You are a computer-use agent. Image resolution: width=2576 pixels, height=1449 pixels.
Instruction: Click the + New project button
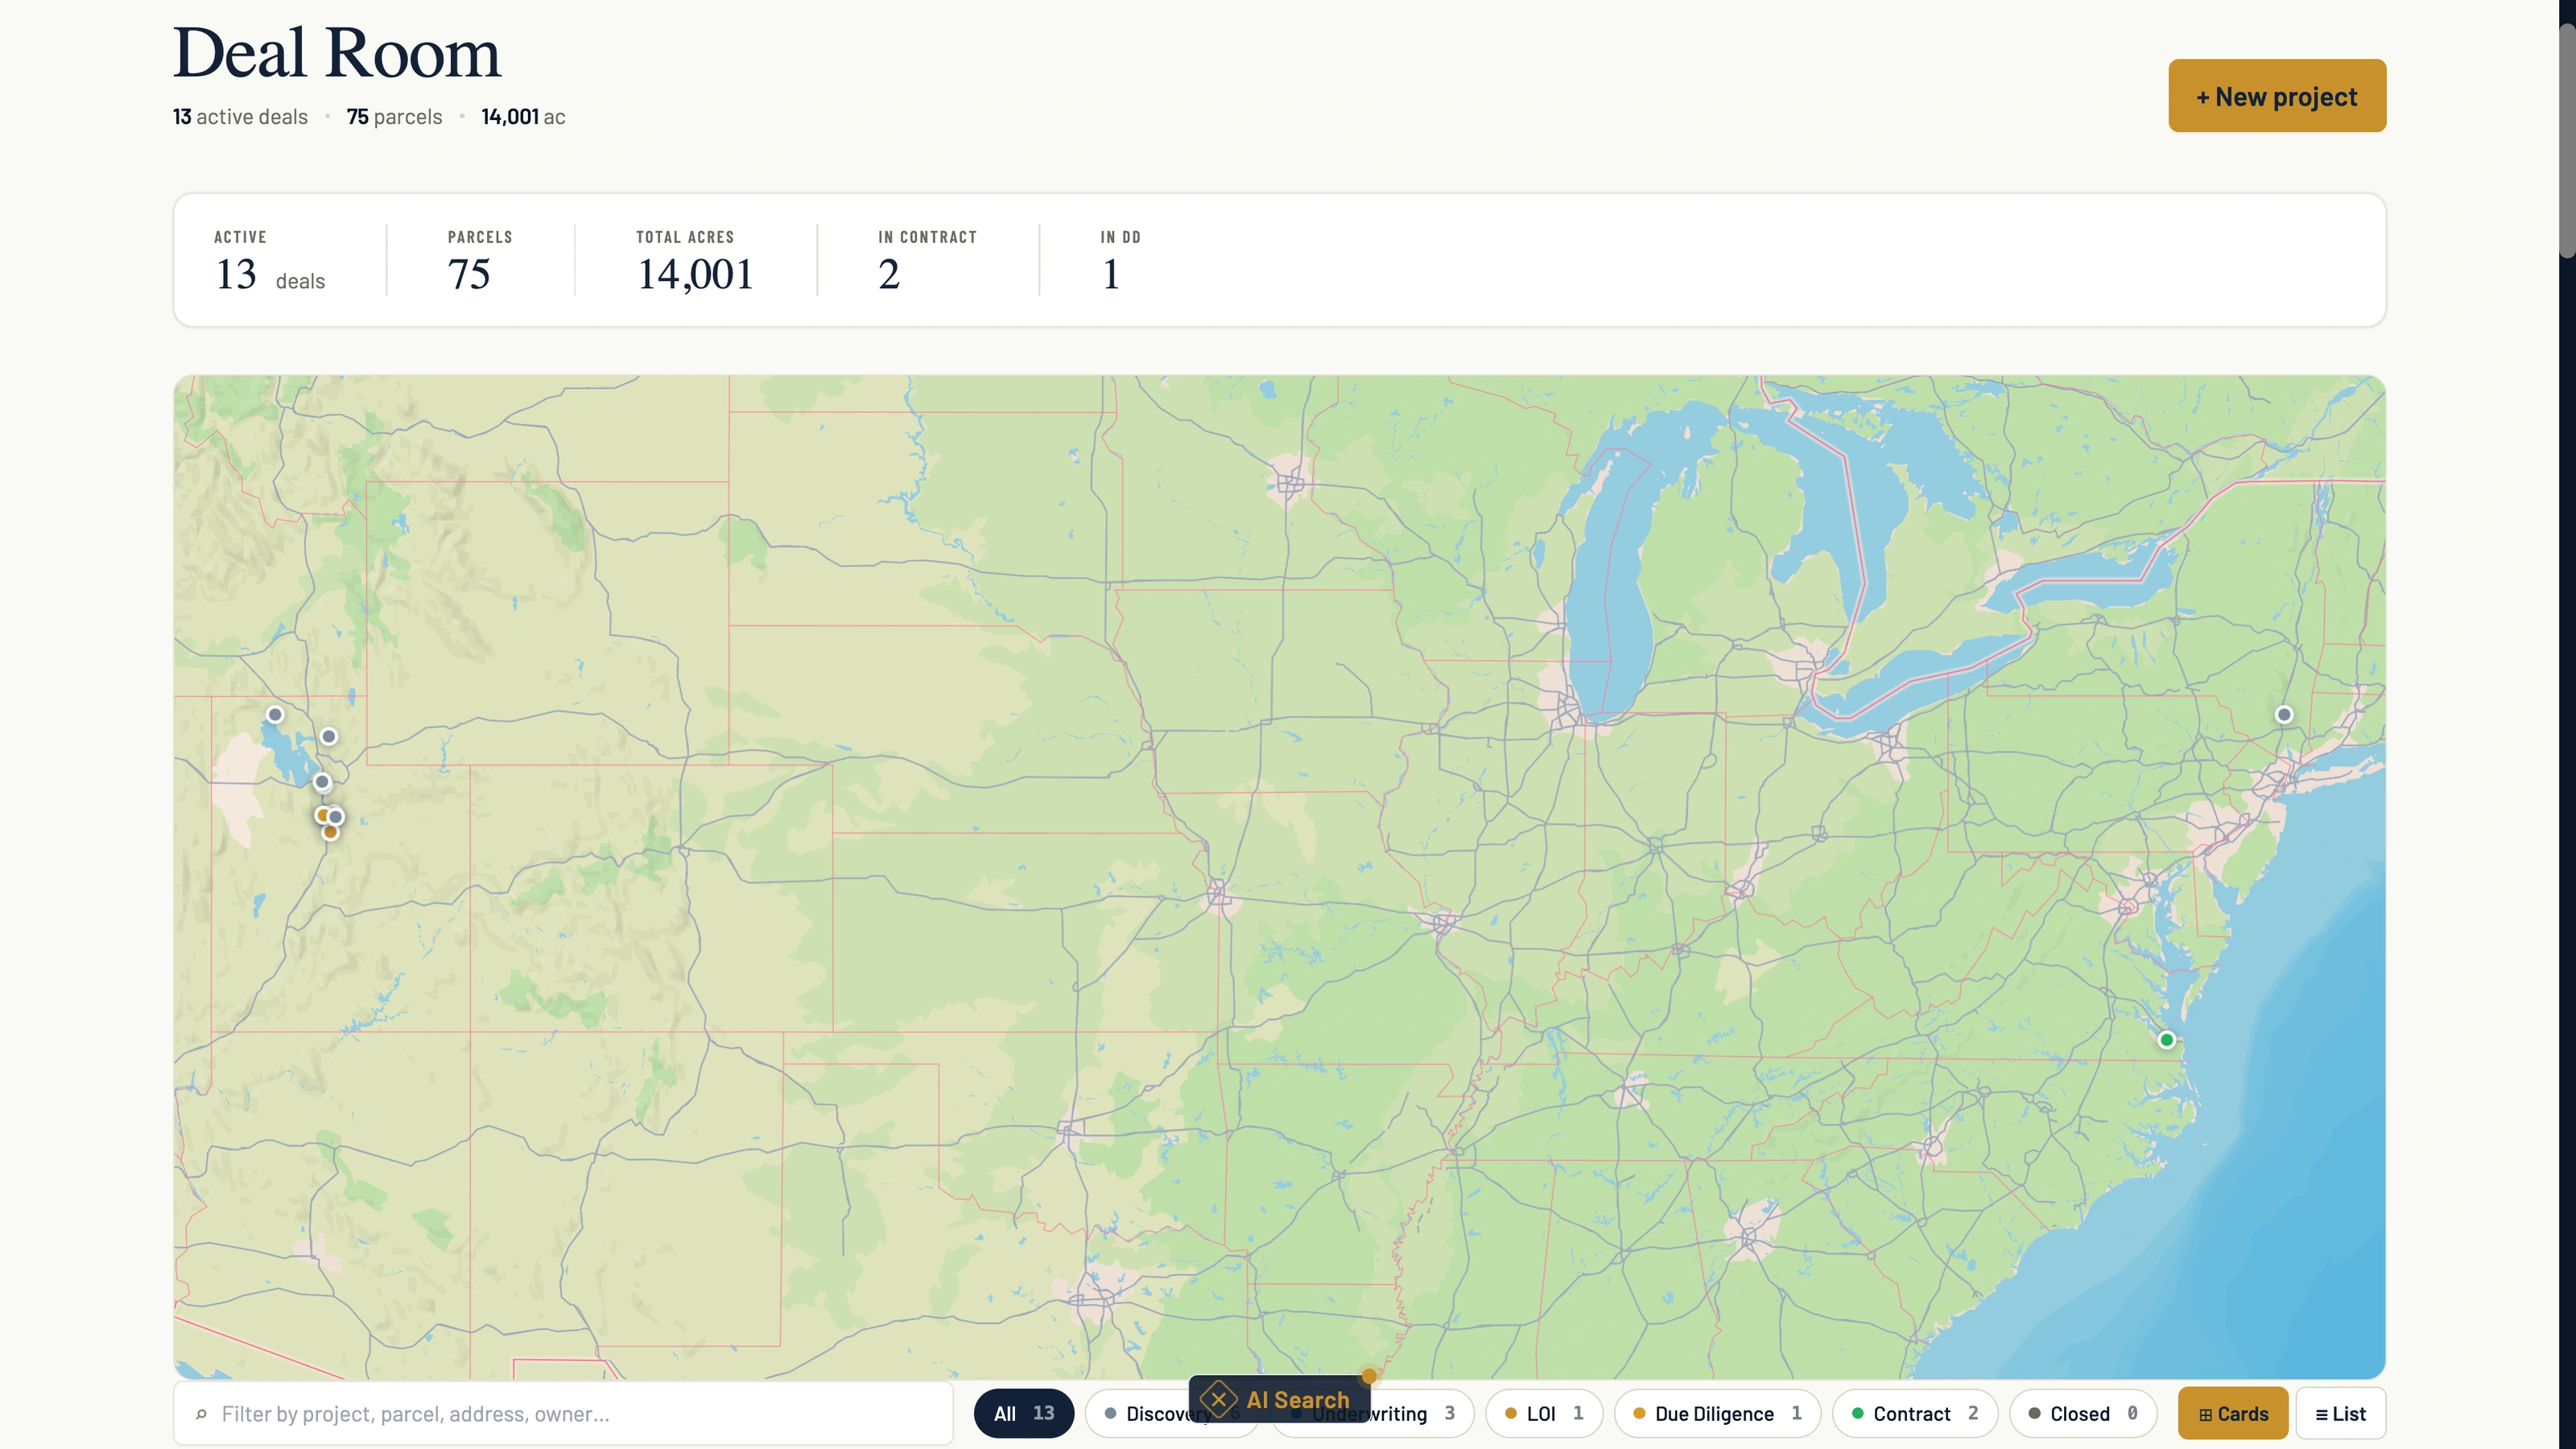(x=2277, y=96)
